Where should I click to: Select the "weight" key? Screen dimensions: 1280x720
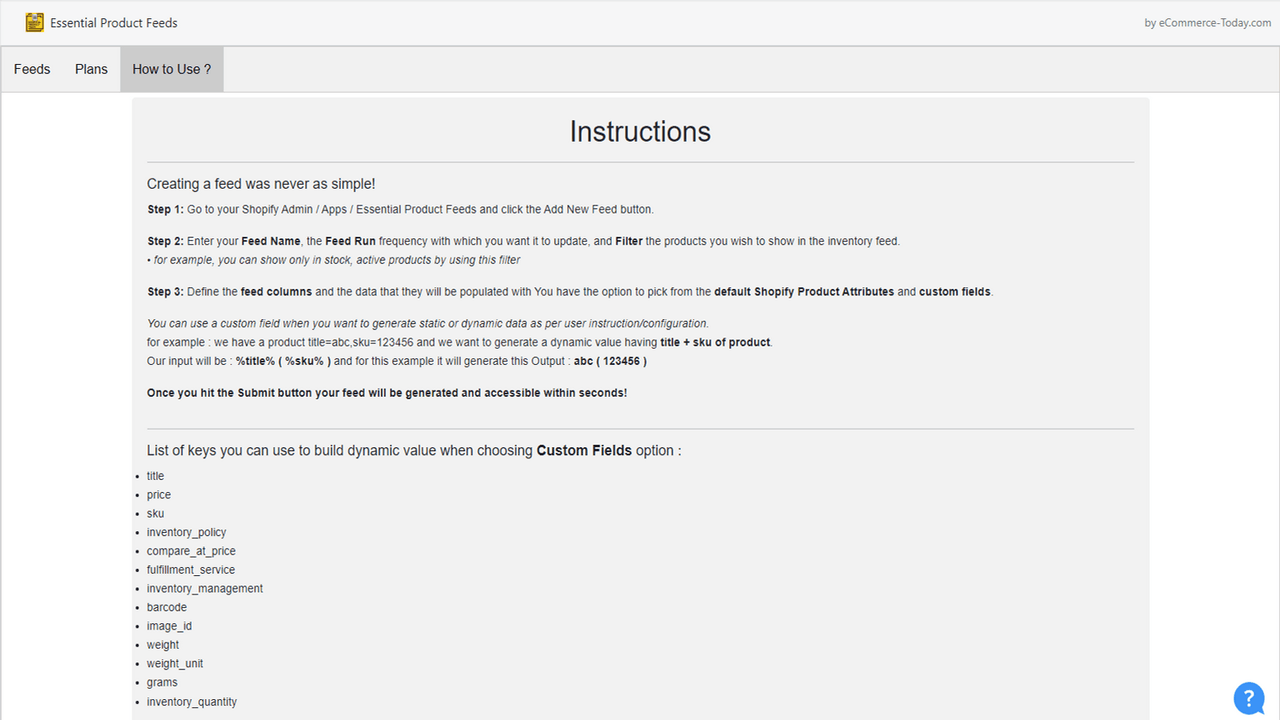pyautogui.click(x=162, y=644)
